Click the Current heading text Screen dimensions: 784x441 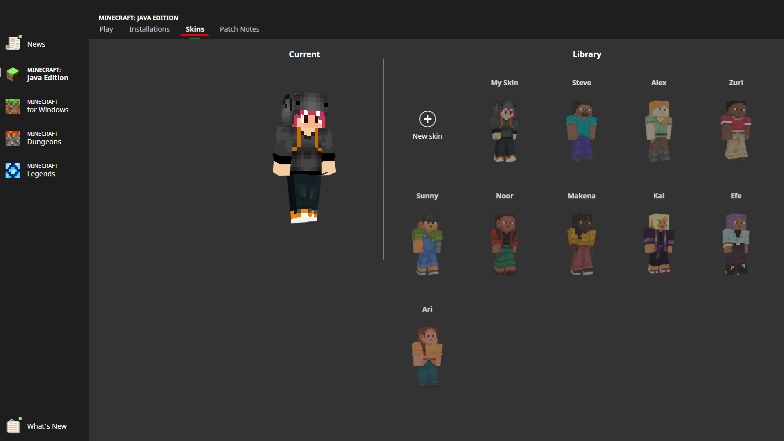click(x=304, y=54)
